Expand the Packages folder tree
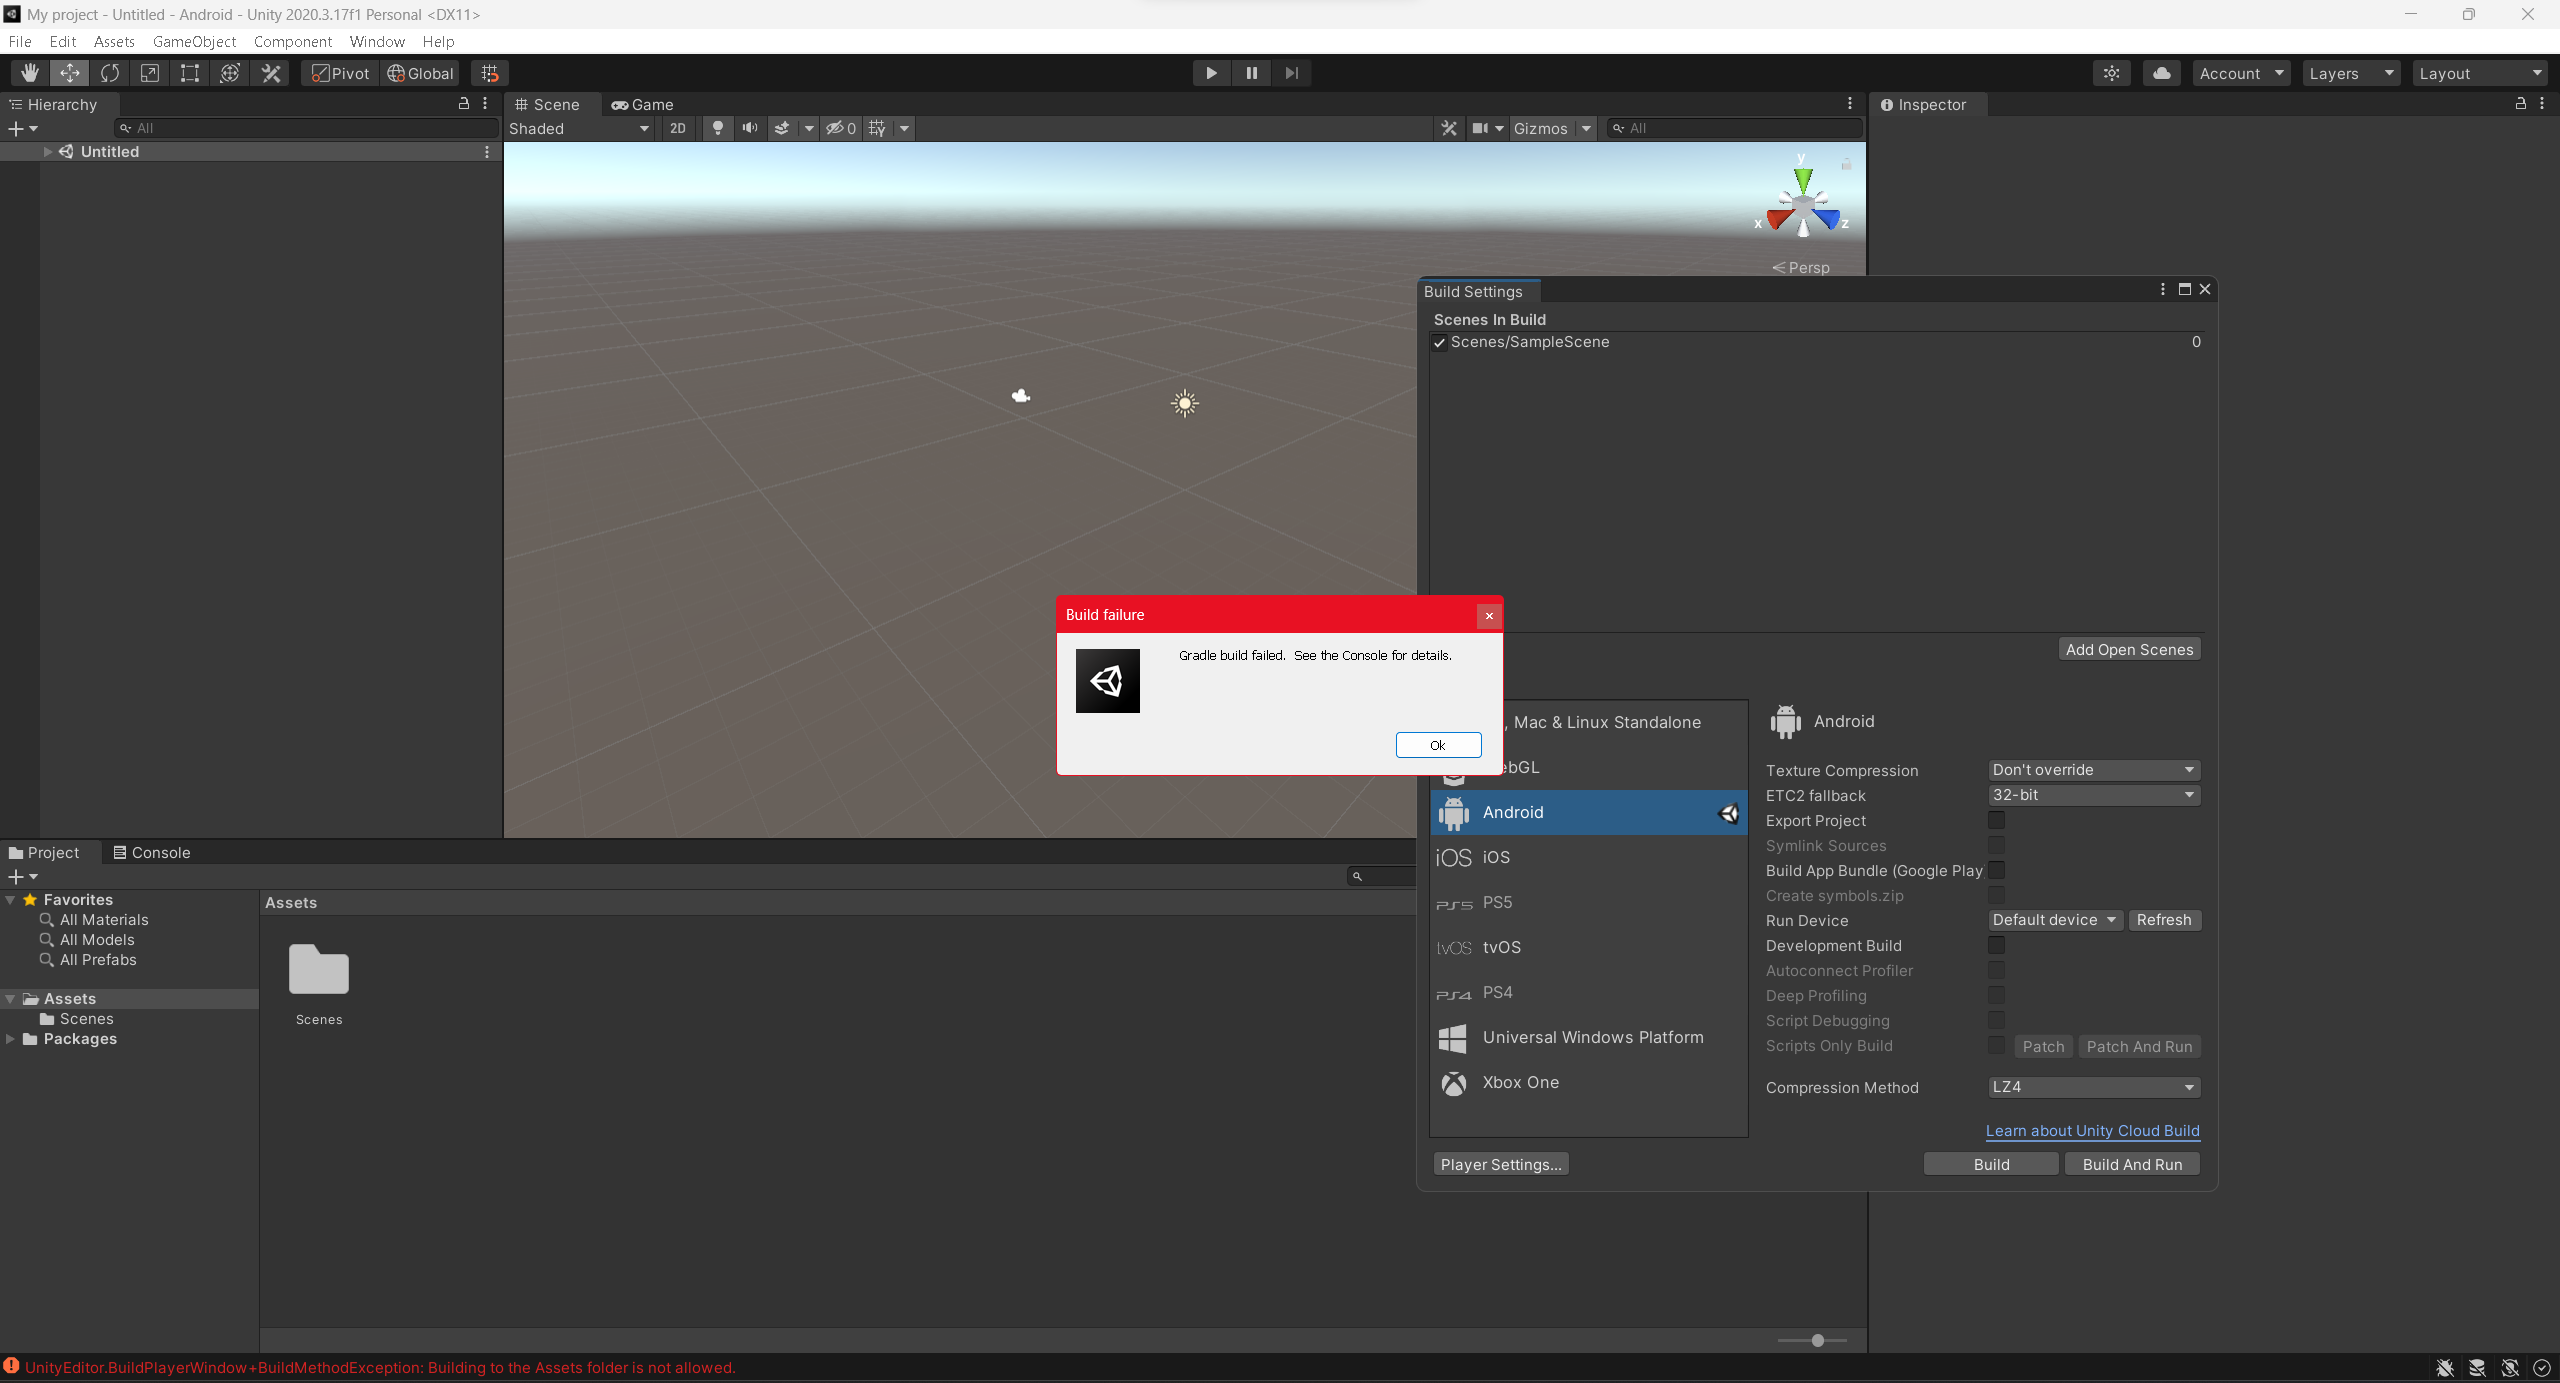This screenshot has width=2560, height=1383. point(10,1039)
